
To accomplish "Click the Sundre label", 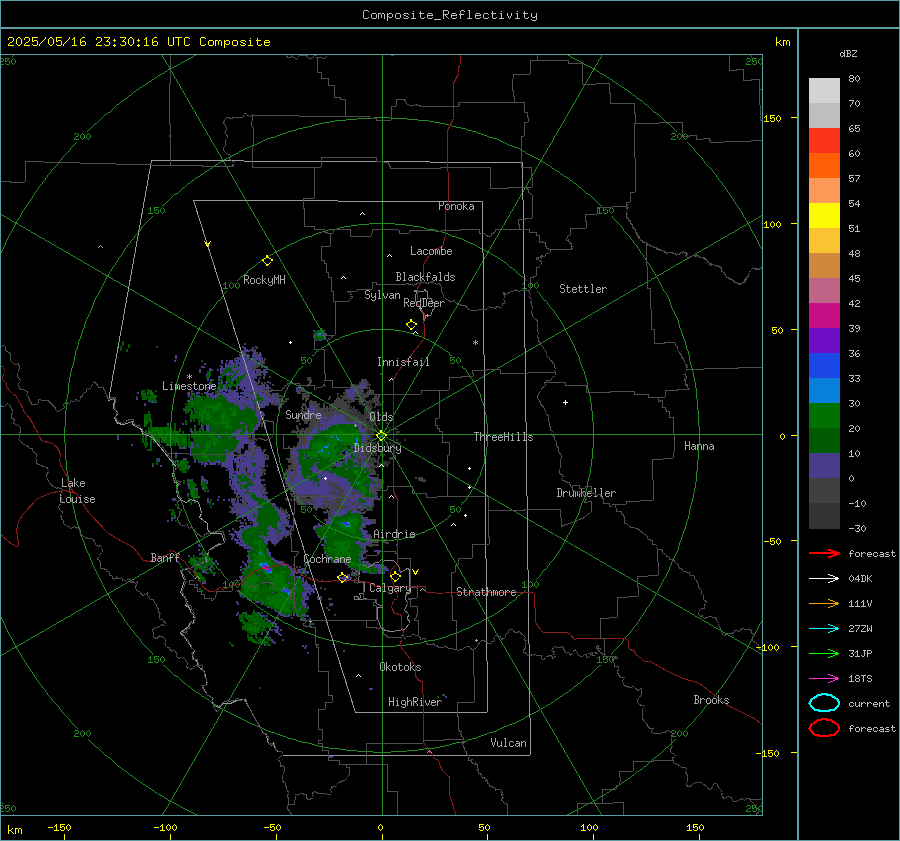I will [x=303, y=414].
